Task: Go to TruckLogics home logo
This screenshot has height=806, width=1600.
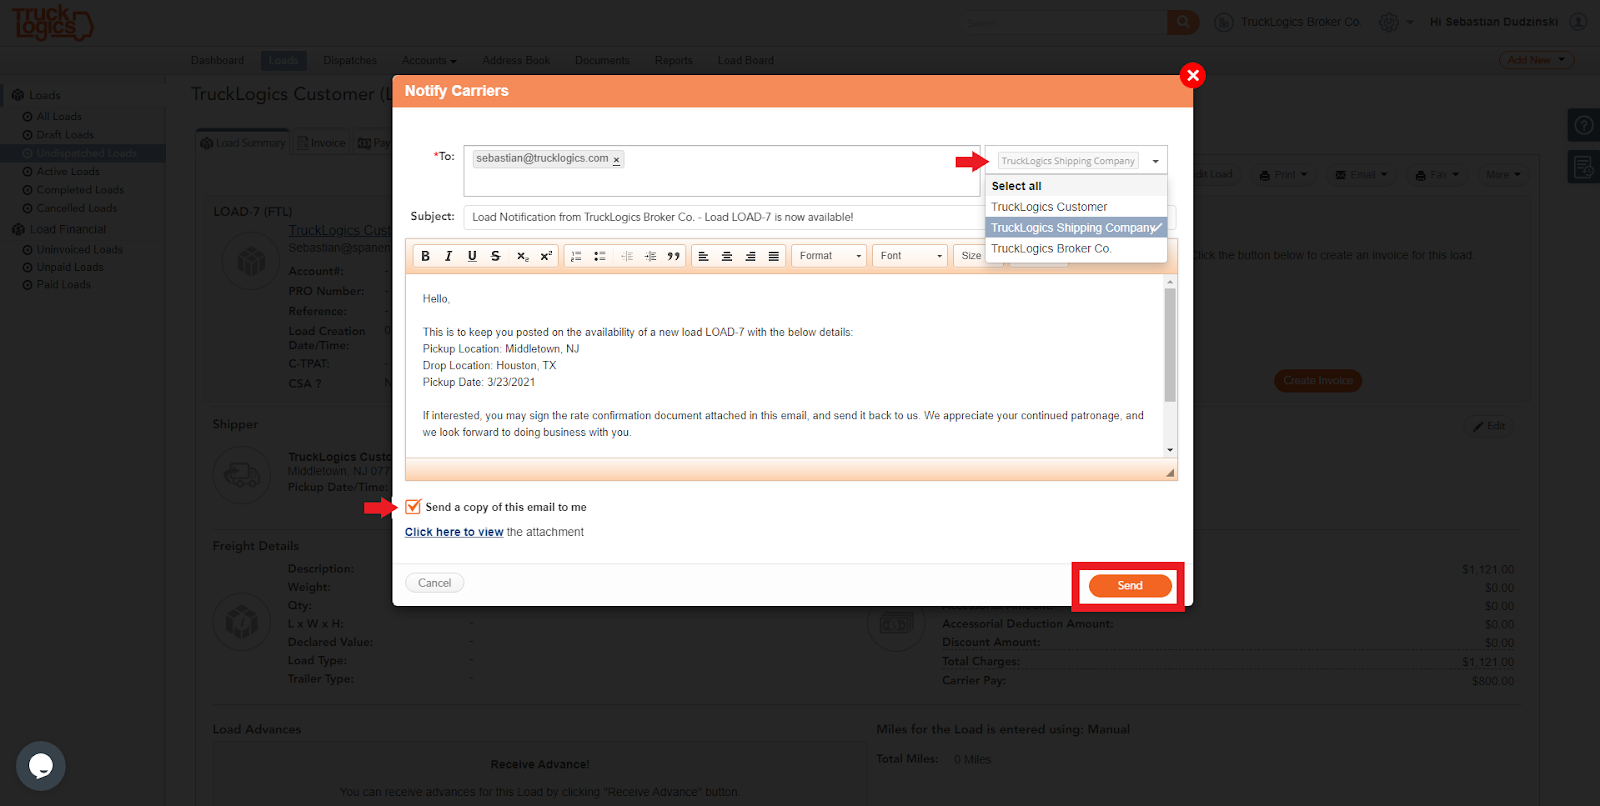Action: pos(52,22)
